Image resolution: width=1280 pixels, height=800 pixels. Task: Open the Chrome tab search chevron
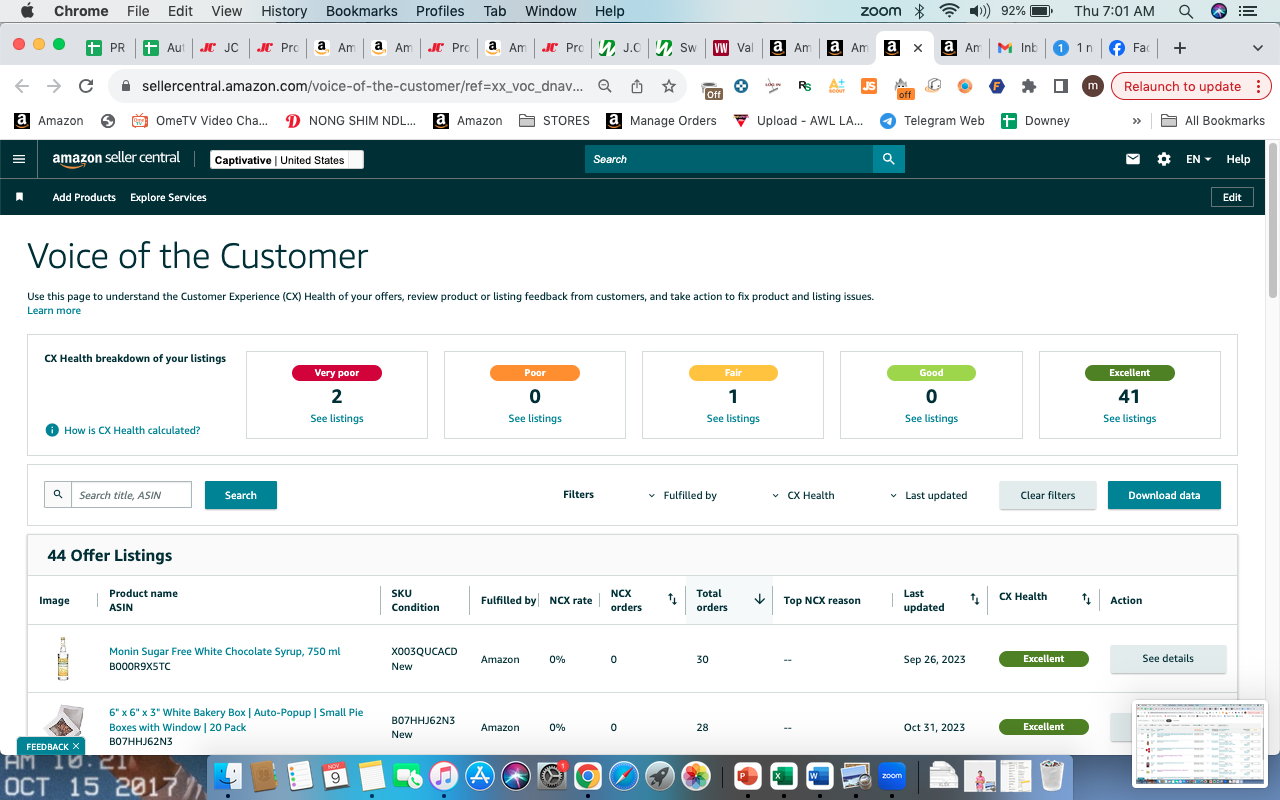tap(1257, 48)
